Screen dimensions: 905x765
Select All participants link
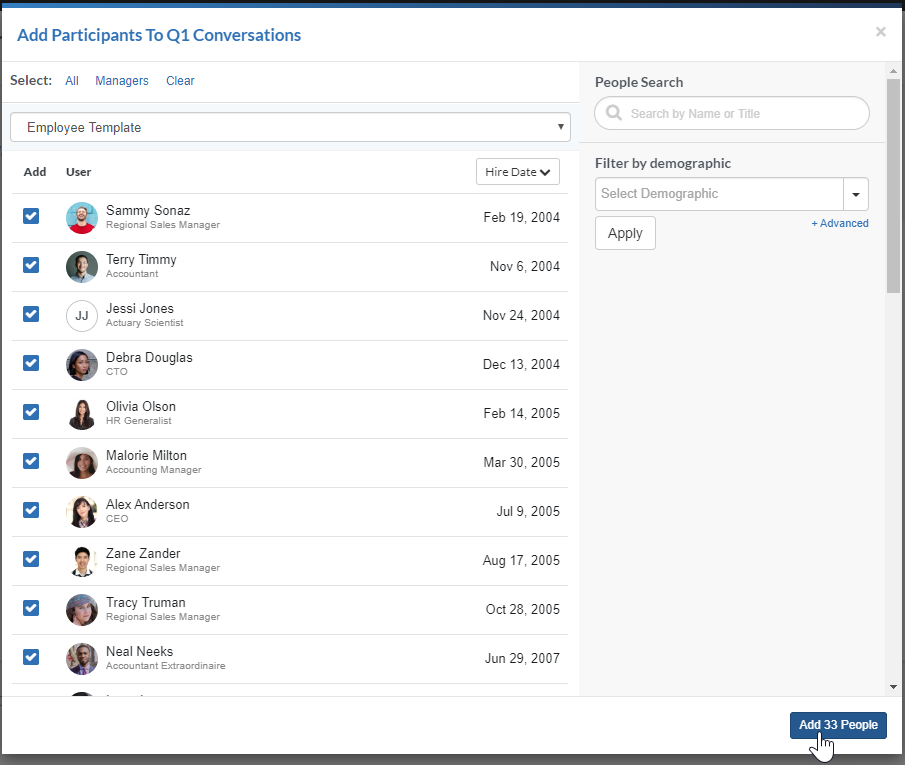(x=72, y=81)
